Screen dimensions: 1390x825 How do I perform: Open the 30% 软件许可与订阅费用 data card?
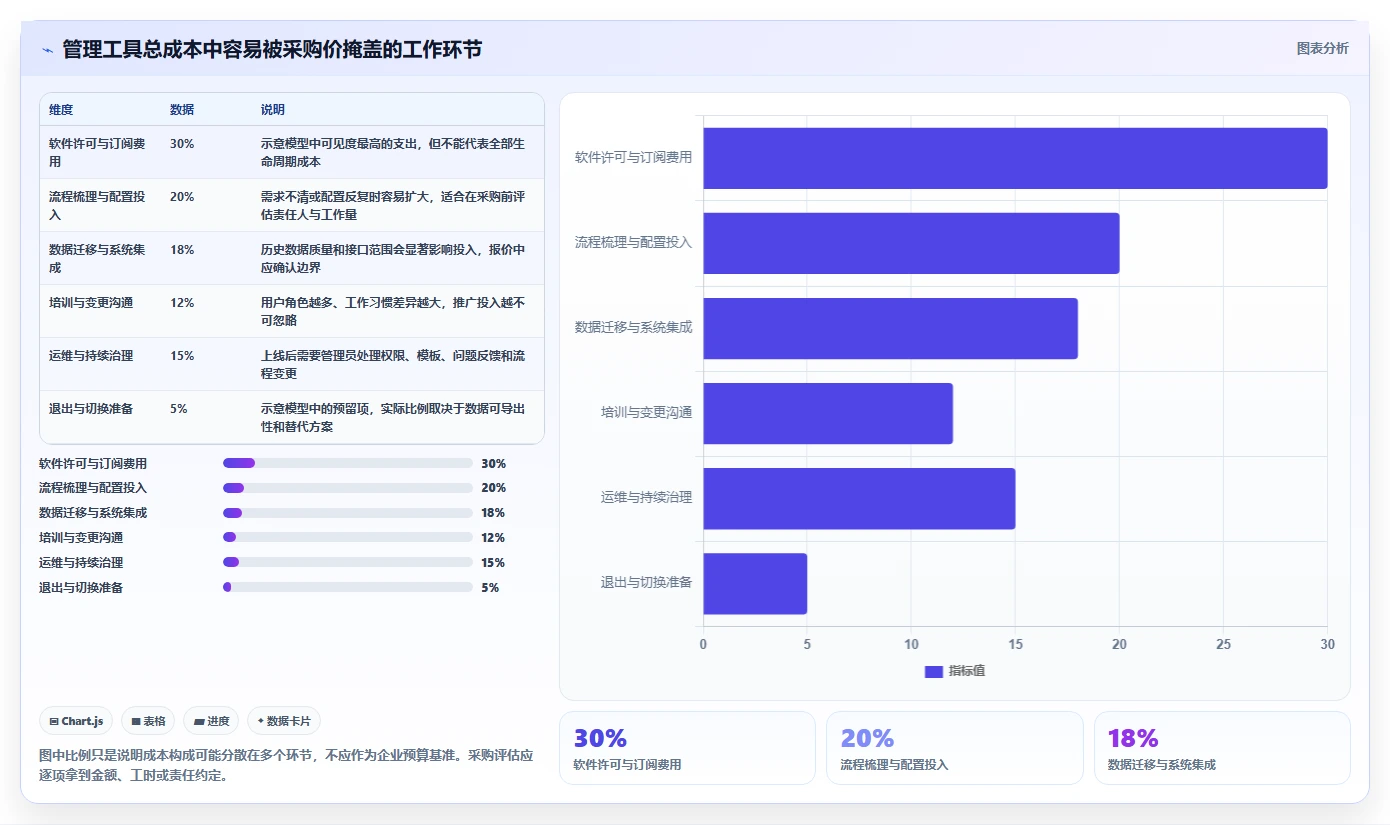(x=687, y=748)
